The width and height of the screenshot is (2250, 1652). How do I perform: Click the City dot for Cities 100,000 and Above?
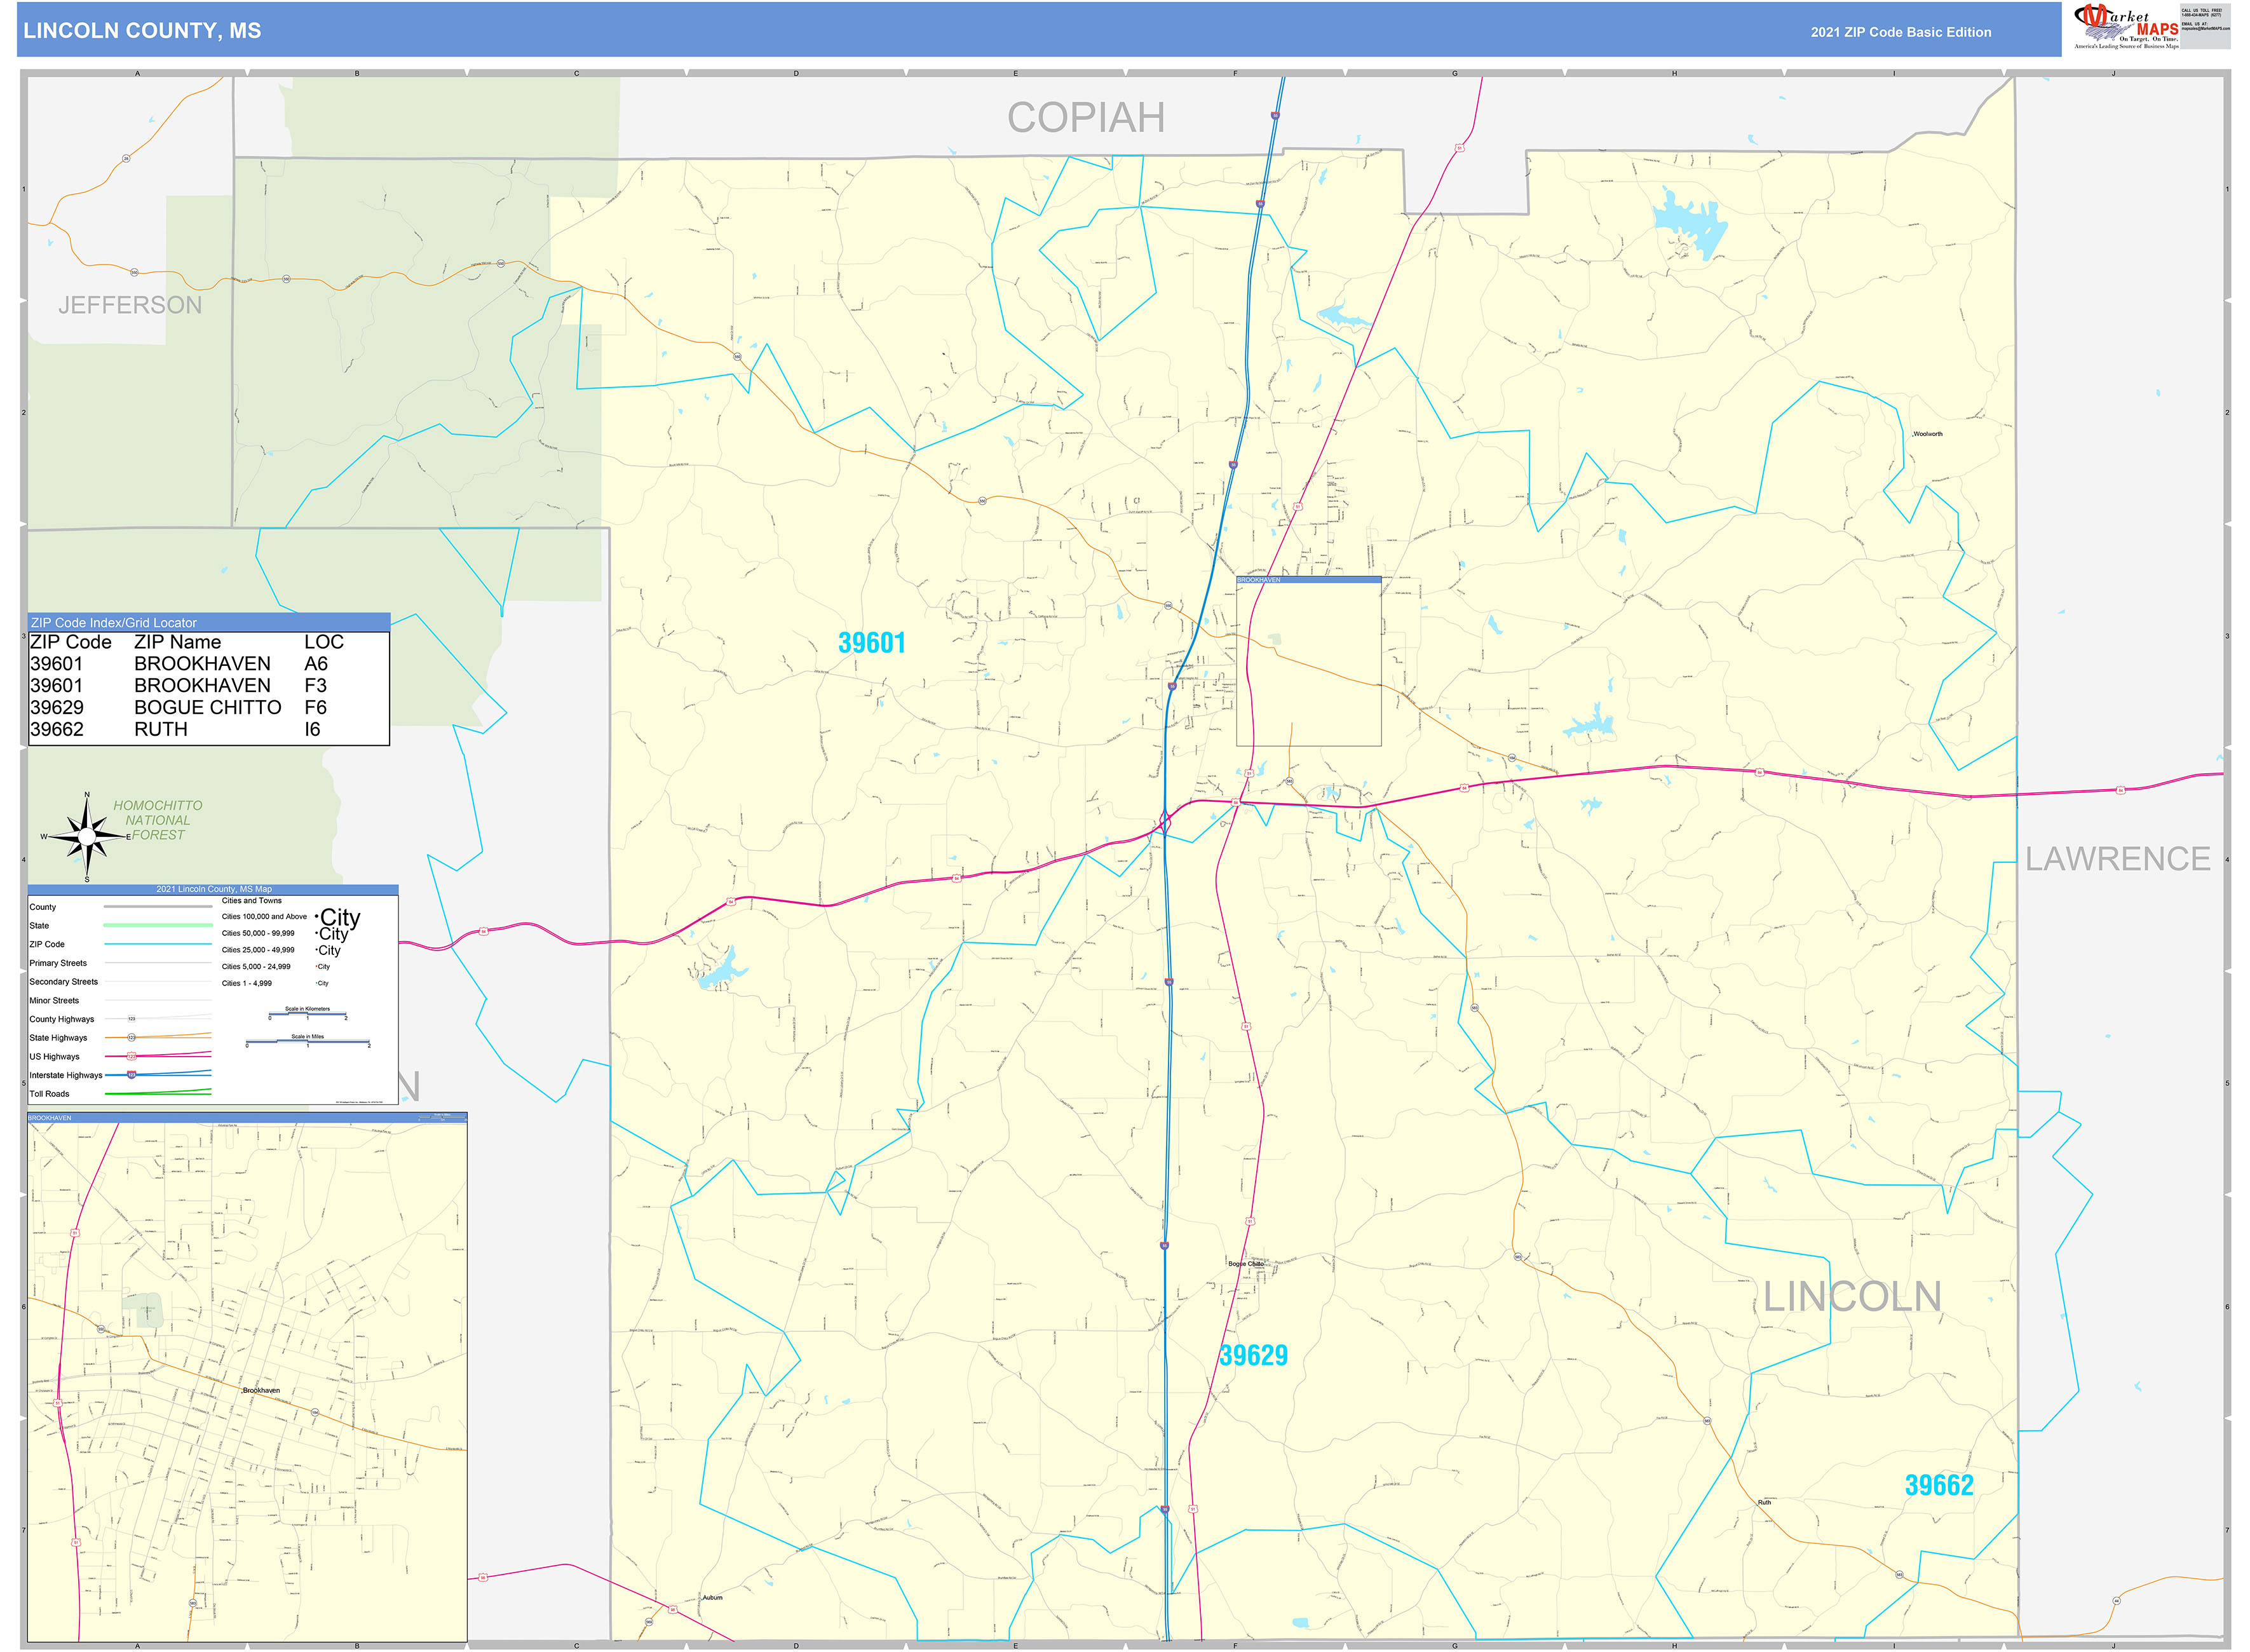(317, 917)
